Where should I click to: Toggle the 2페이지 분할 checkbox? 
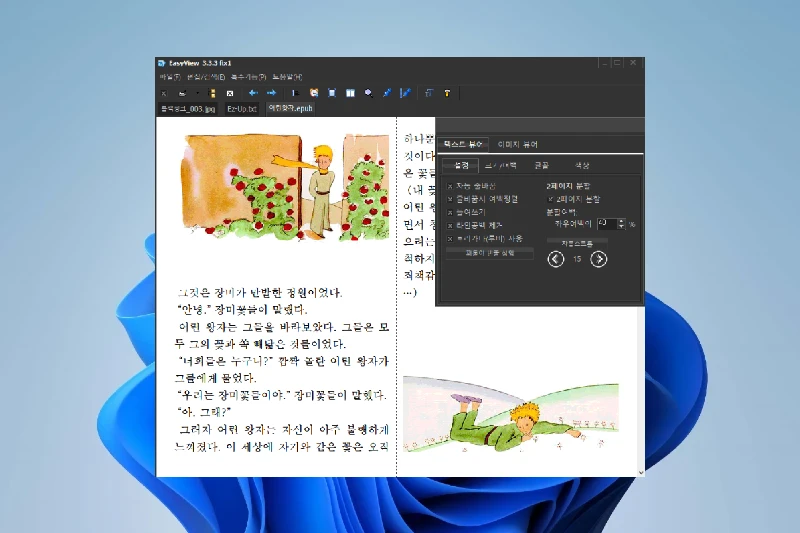click(551, 199)
